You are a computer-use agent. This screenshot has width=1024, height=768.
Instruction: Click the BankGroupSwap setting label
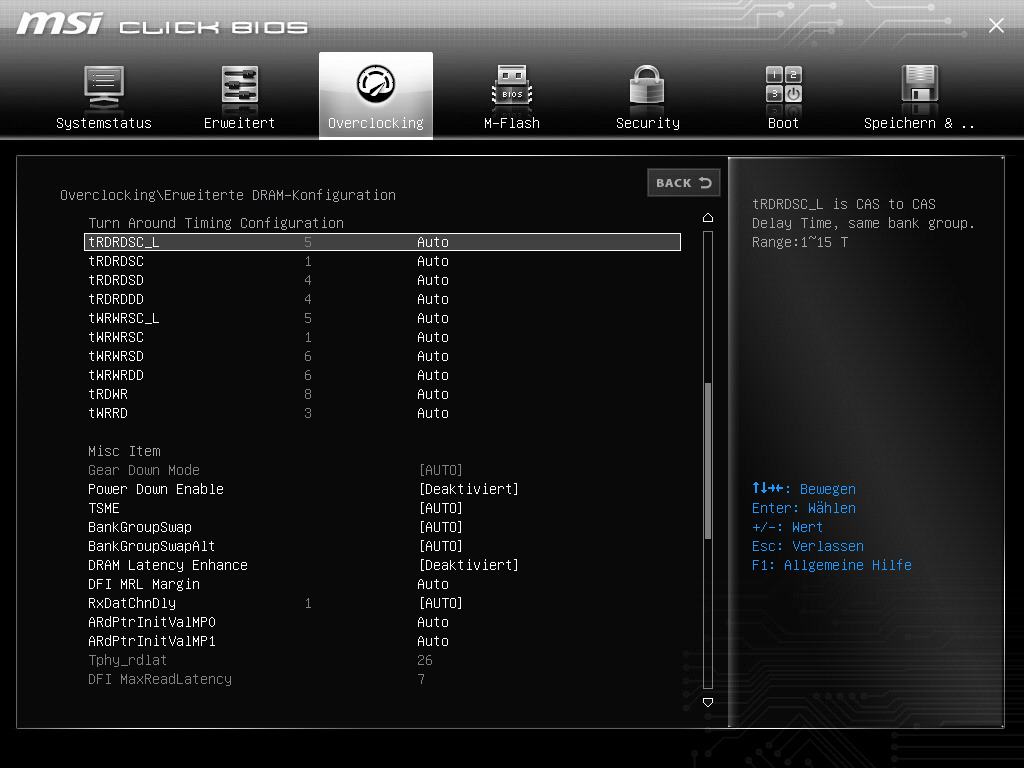140,527
